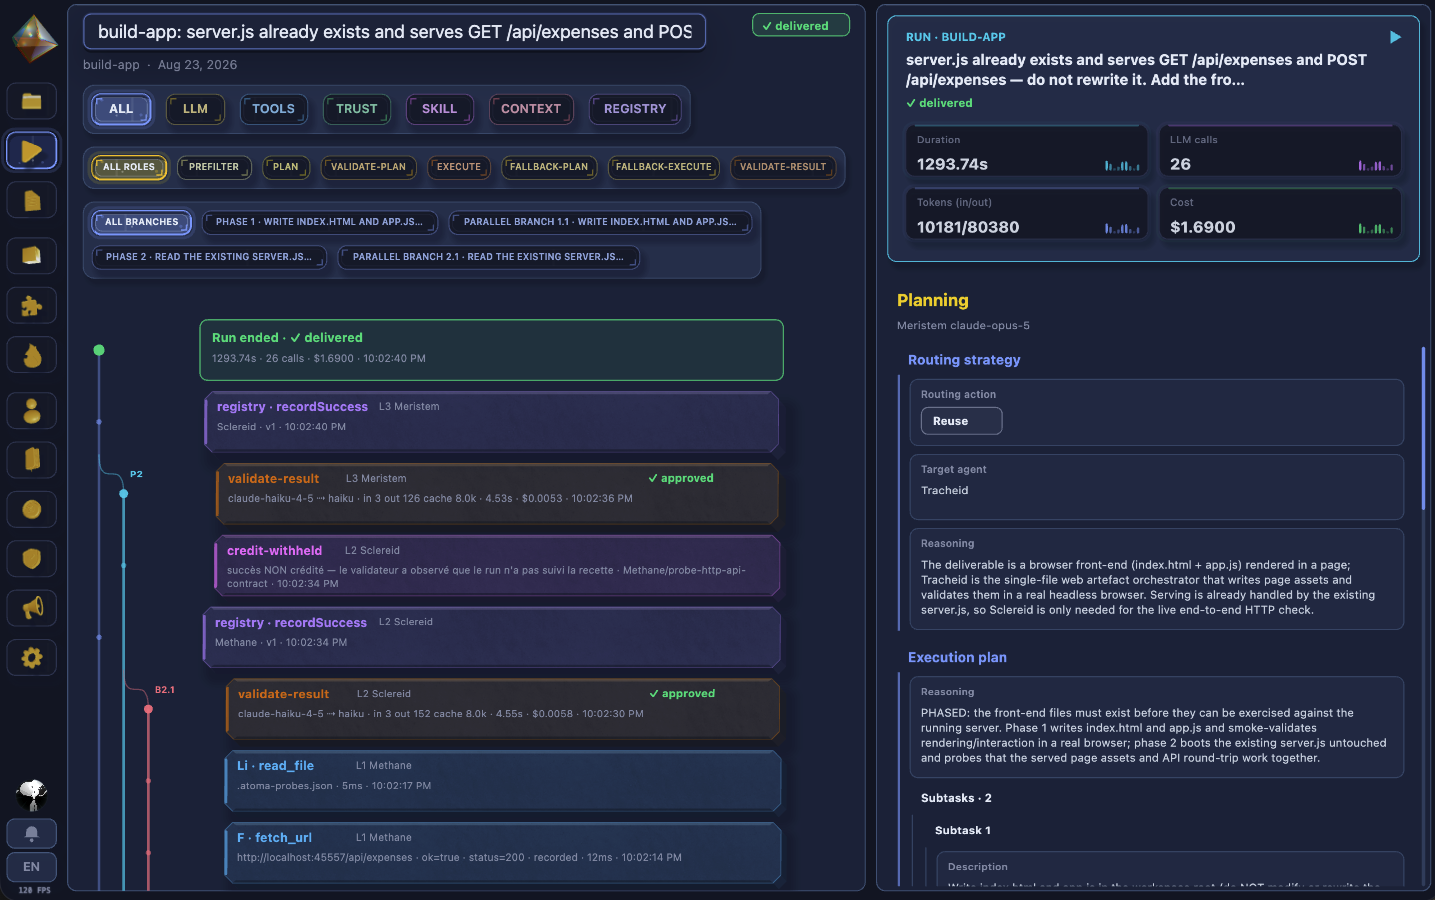Open the shield sidebar icon

(x=32, y=559)
